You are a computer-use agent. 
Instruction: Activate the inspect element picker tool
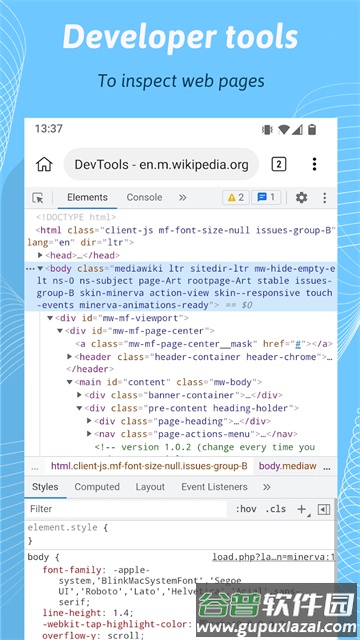(38, 198)
